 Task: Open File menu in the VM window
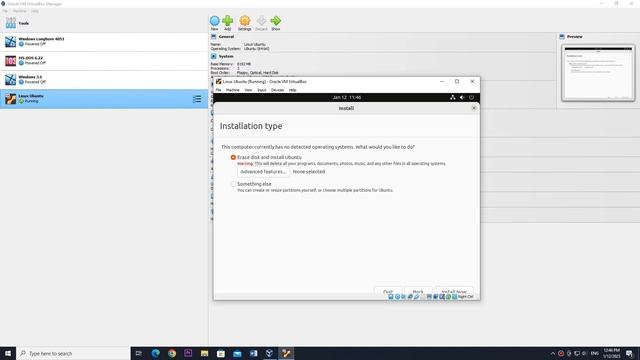click(x=218, y=90)
